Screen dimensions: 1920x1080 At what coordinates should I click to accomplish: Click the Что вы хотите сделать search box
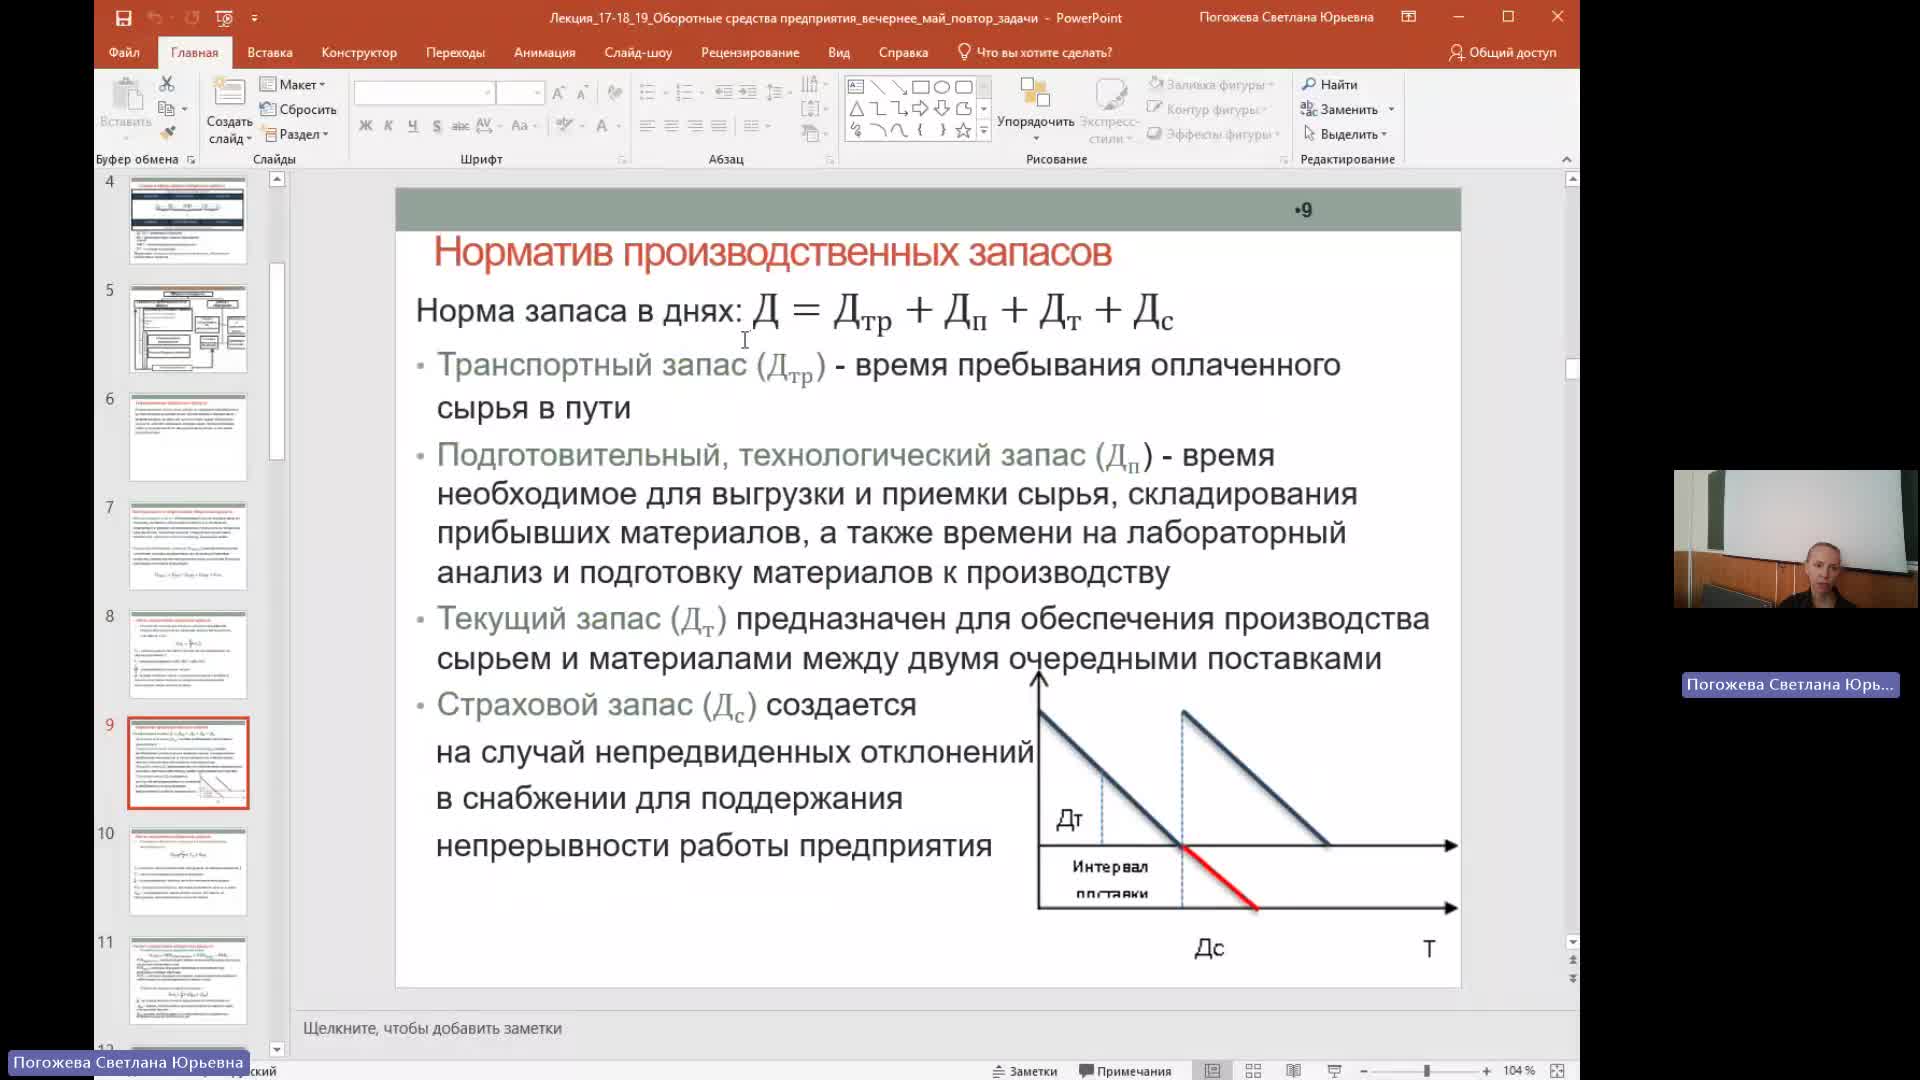coord(1035,52)
